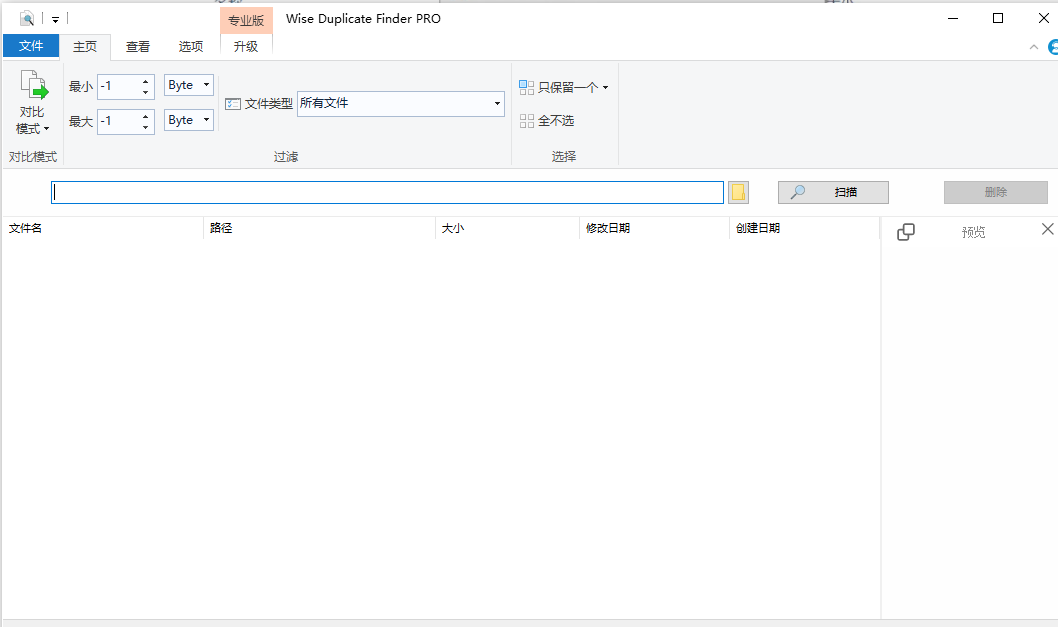Click the app icon in the title bar

click(x=26, y=18)
